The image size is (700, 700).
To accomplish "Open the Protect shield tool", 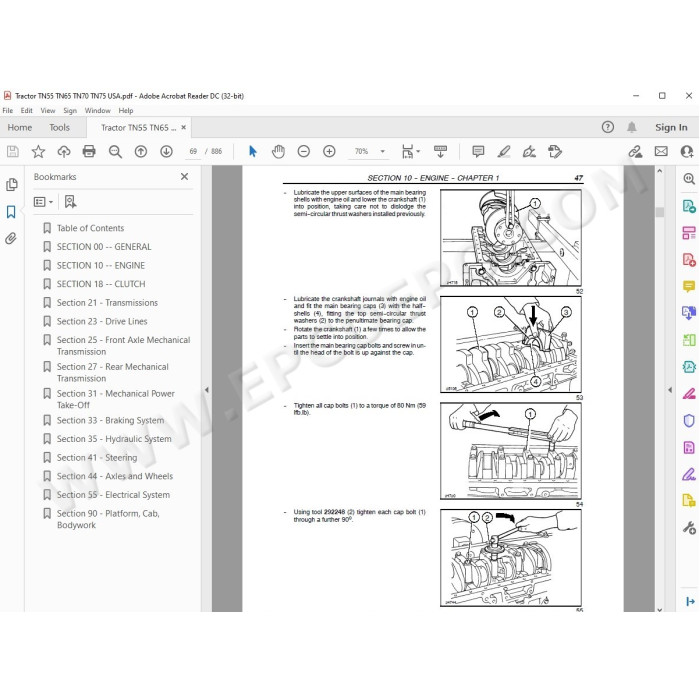I will pos(689,421).
